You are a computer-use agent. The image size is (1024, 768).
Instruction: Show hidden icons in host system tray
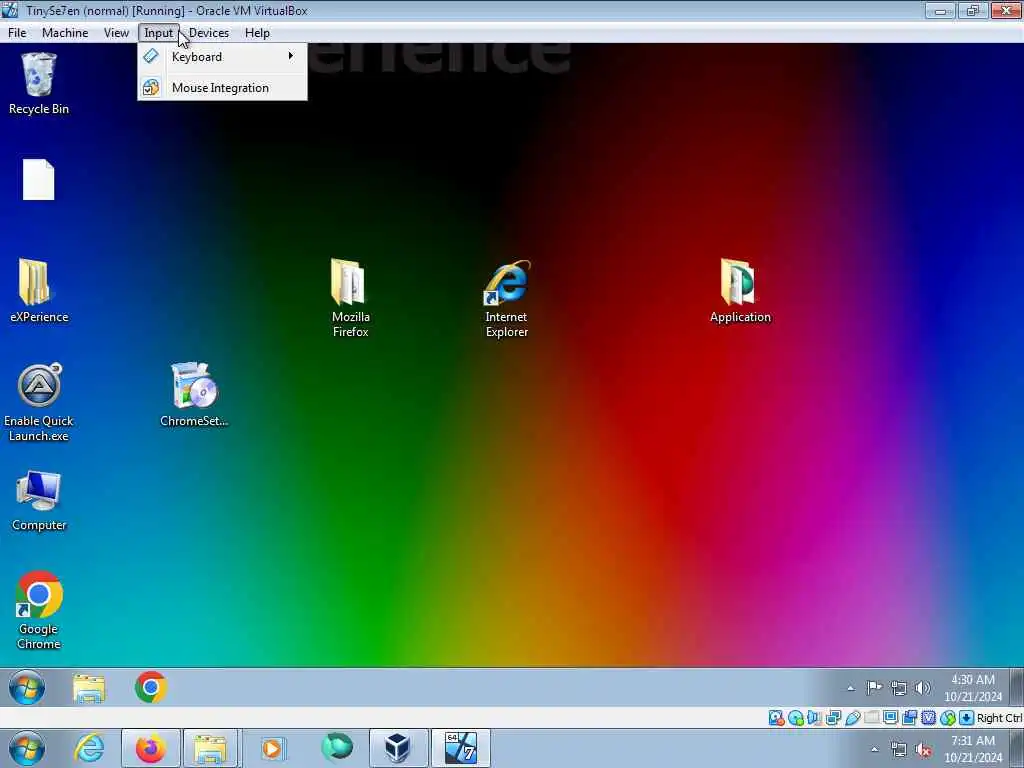[x=874, y=749]
